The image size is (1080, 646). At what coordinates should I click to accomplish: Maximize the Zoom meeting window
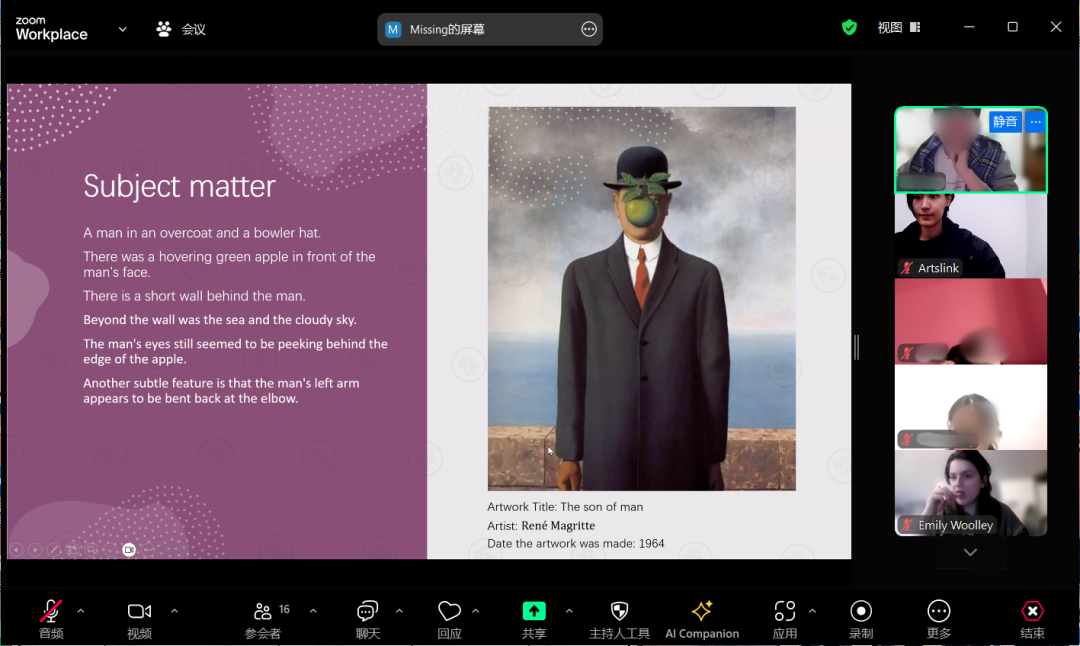[1012, 27]
